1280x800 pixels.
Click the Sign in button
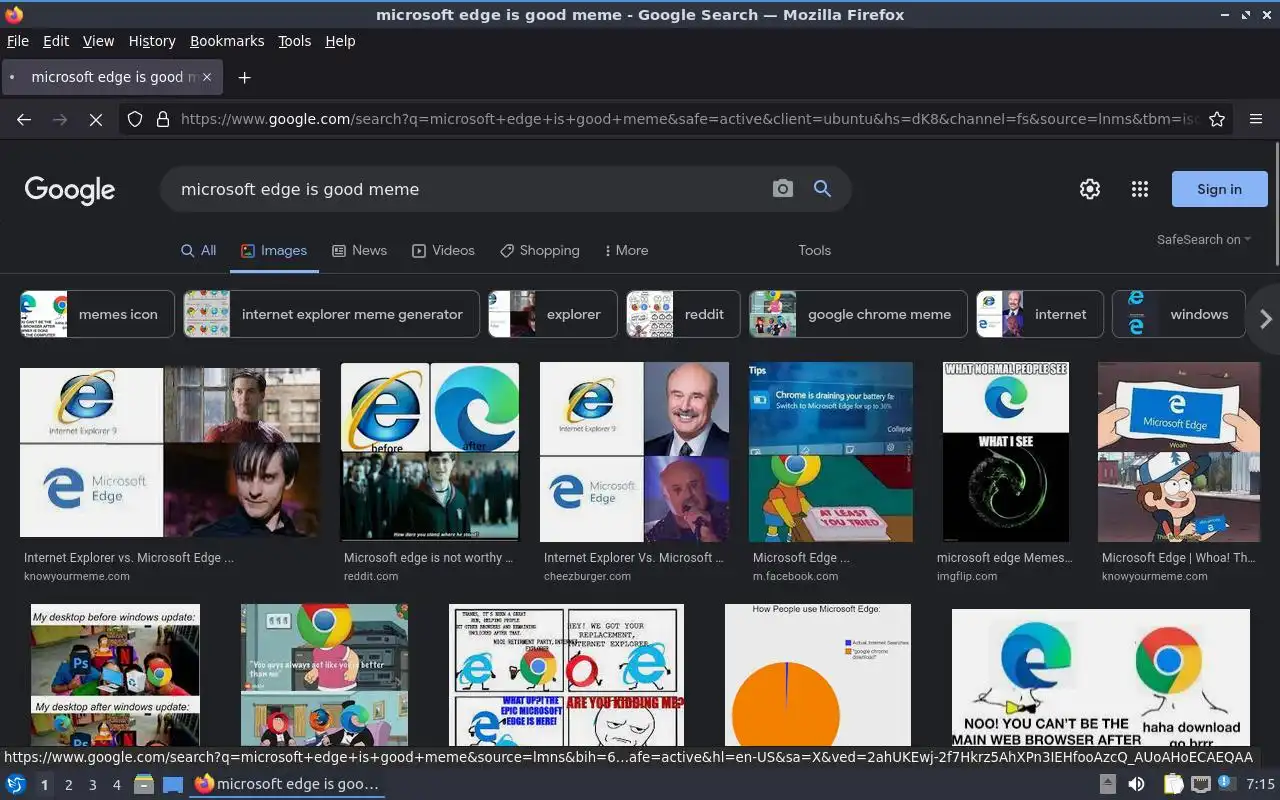tap(1219, 189)
